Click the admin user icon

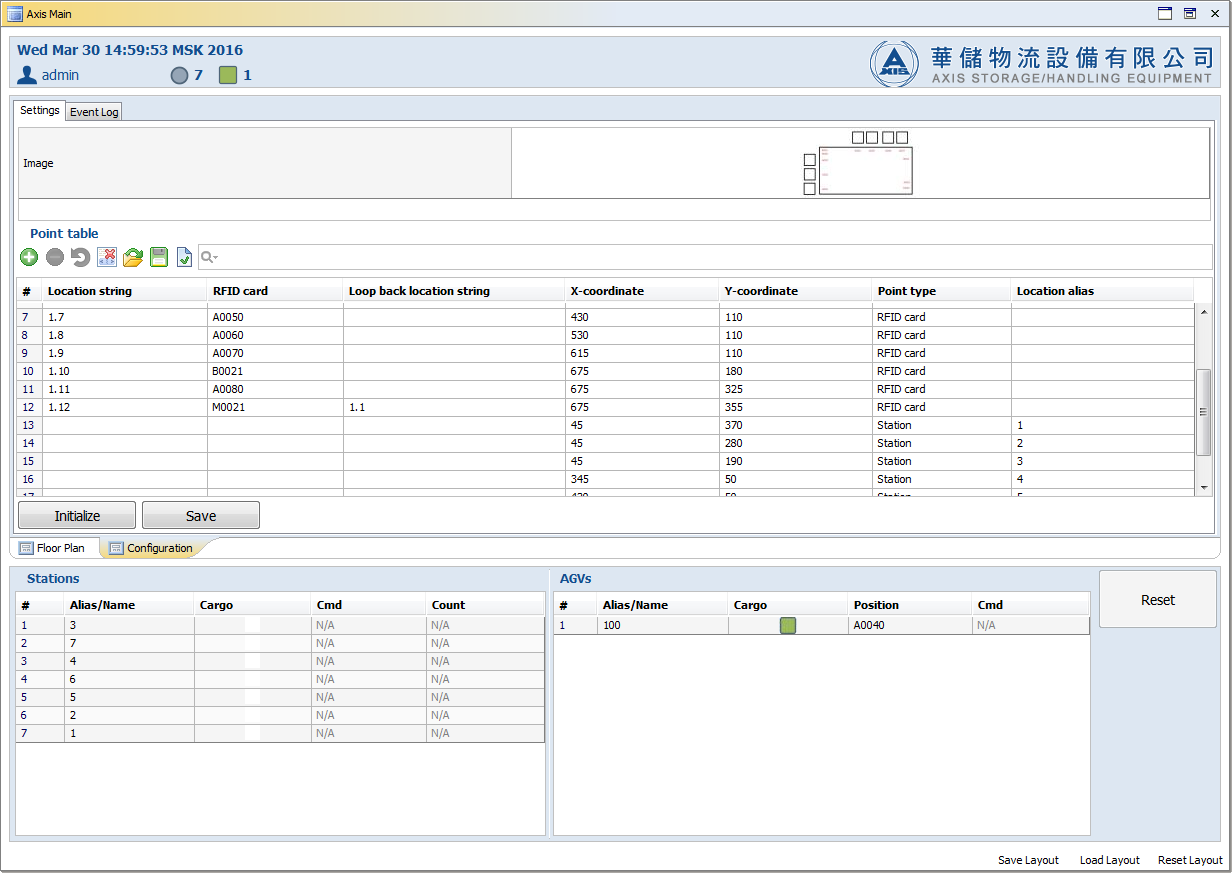tap(27, 75)
